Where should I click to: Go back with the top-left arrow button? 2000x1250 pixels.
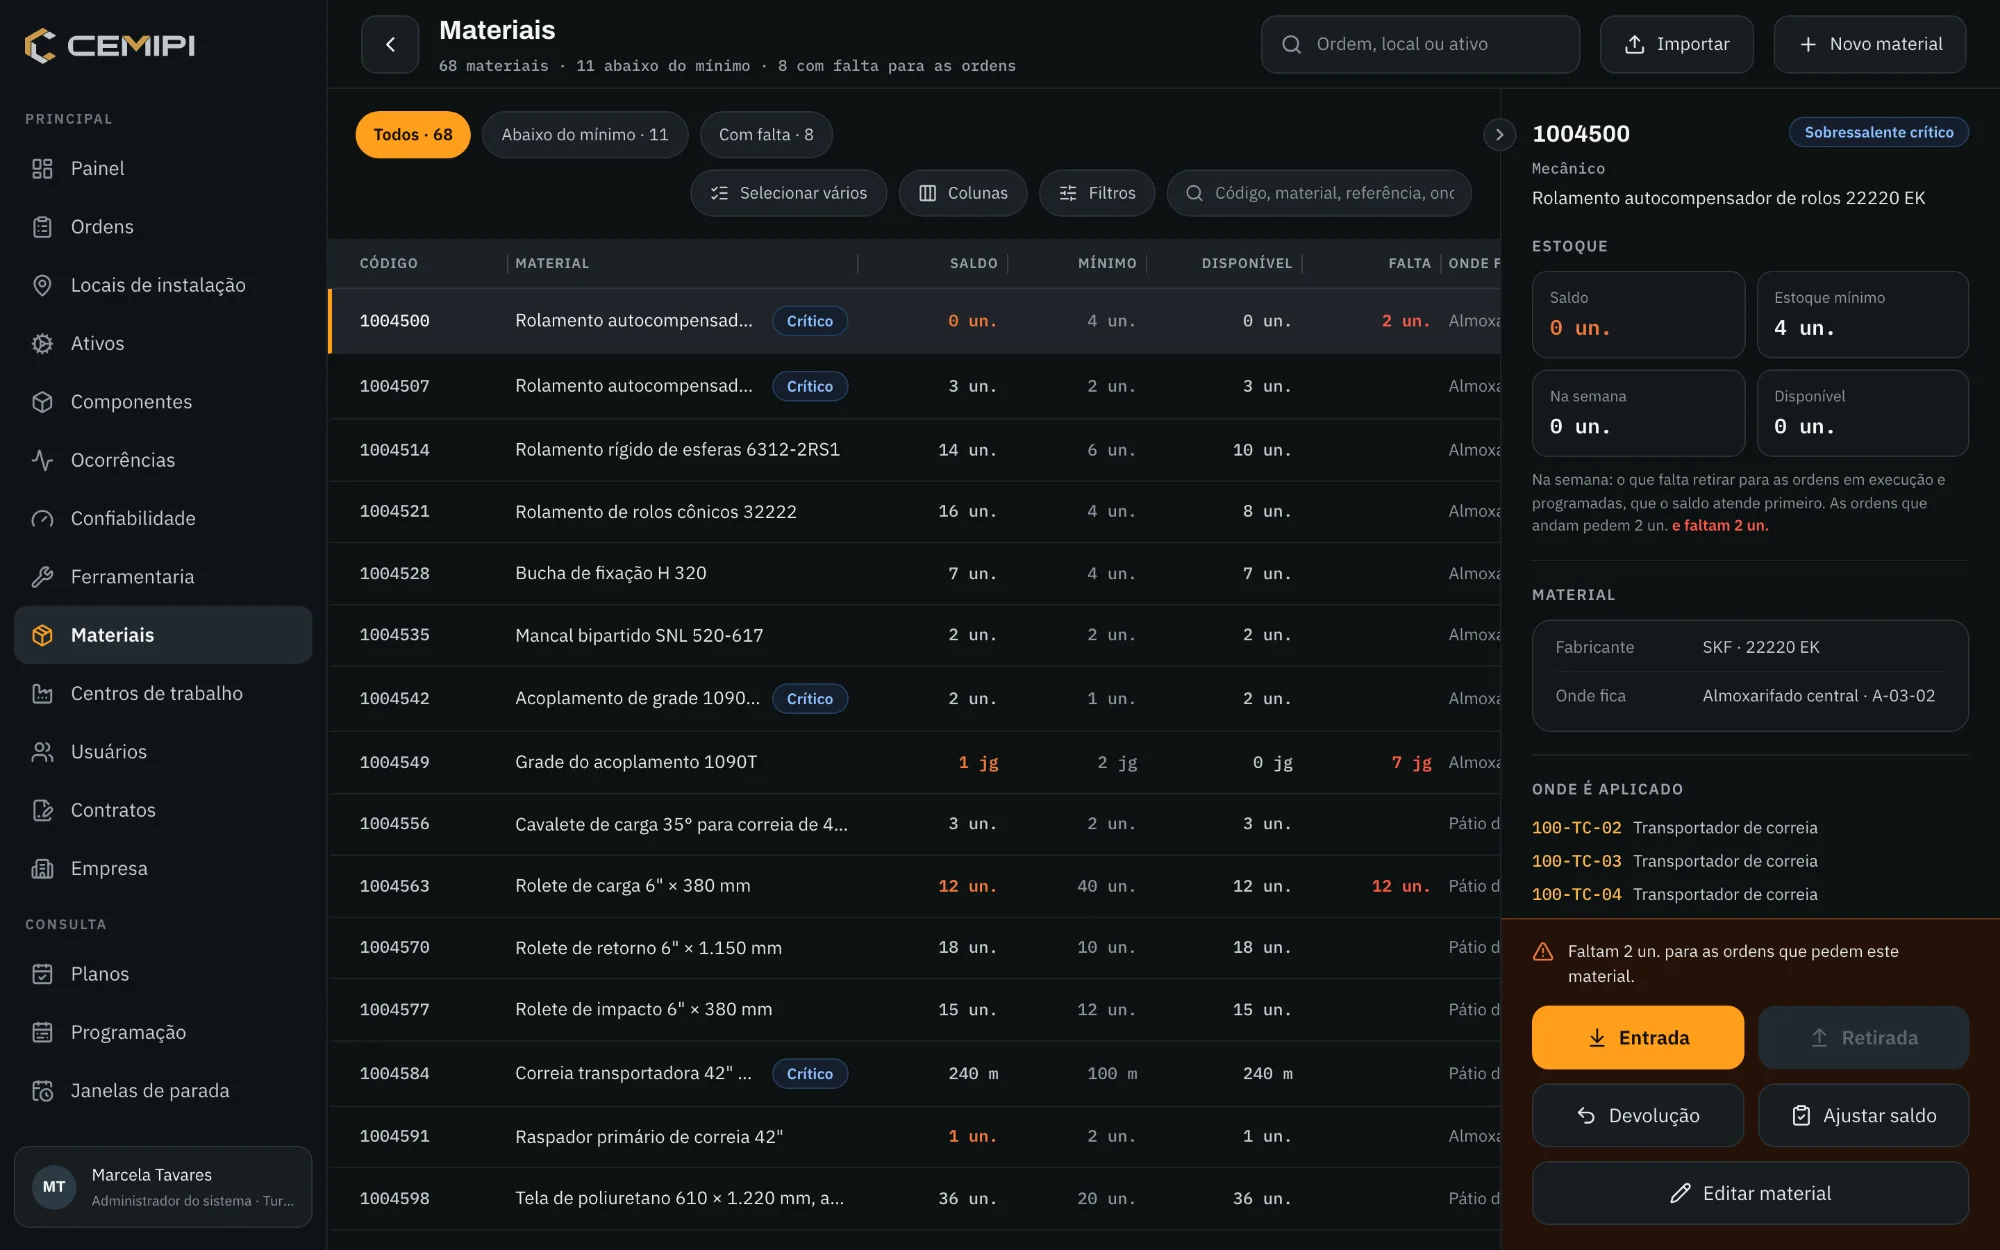tap(390, 44)
